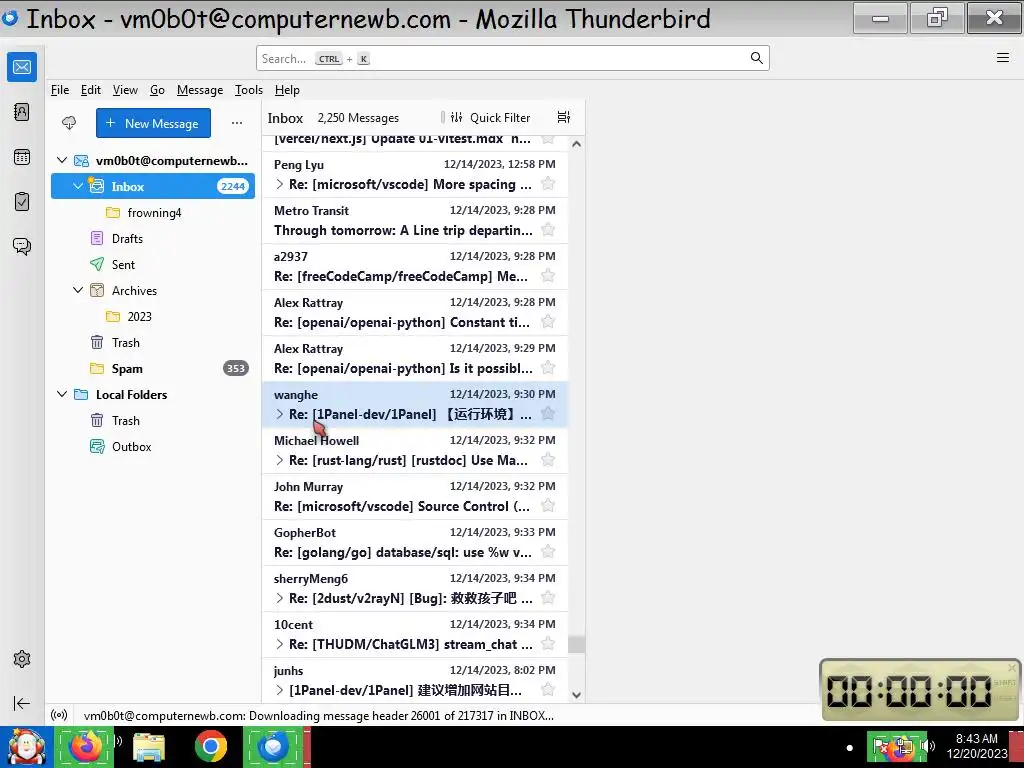Open the Drafts folder
Screen dimensions: 1024x768
pos(153,238)
